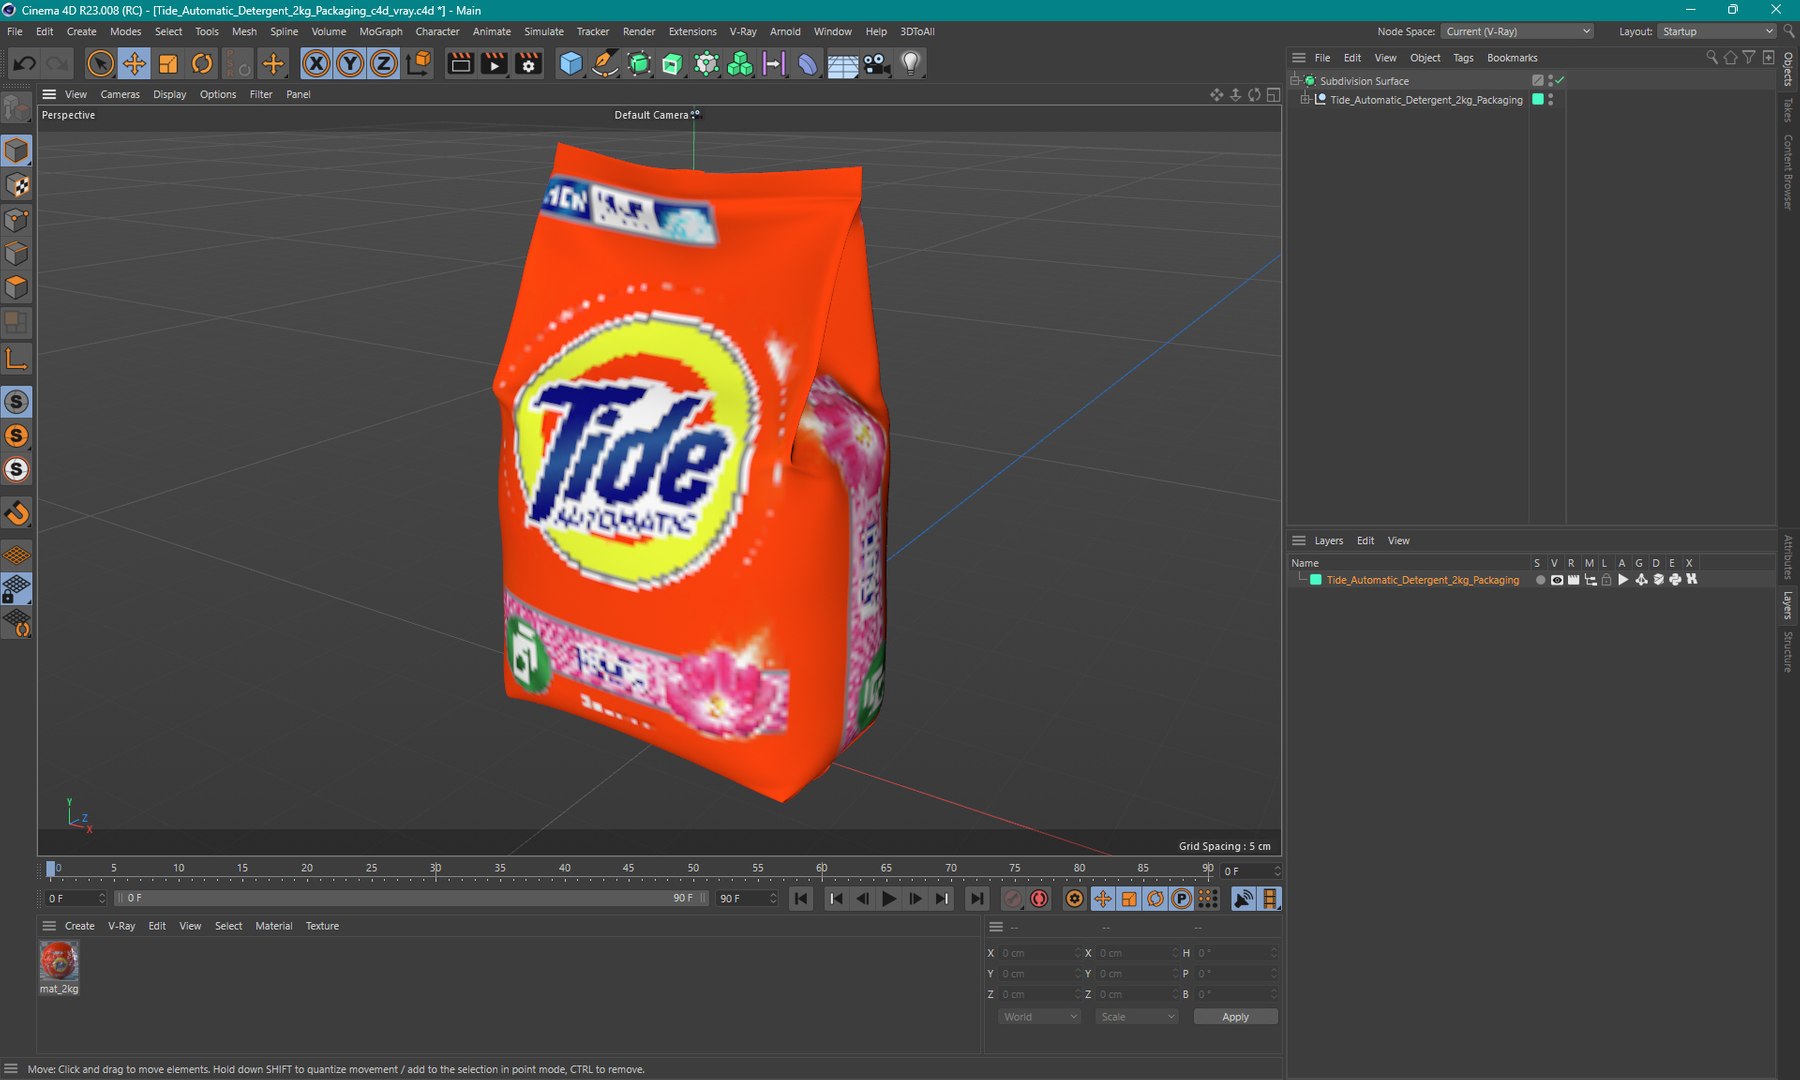Toggle X axis lock
1800x1080 pixels.
(316, 64)
